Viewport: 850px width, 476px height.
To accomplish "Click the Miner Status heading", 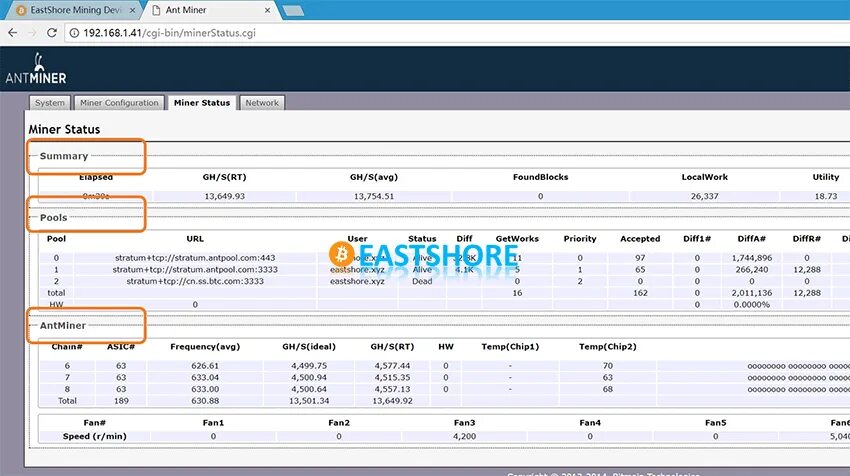I will click(x=64, y=129).
